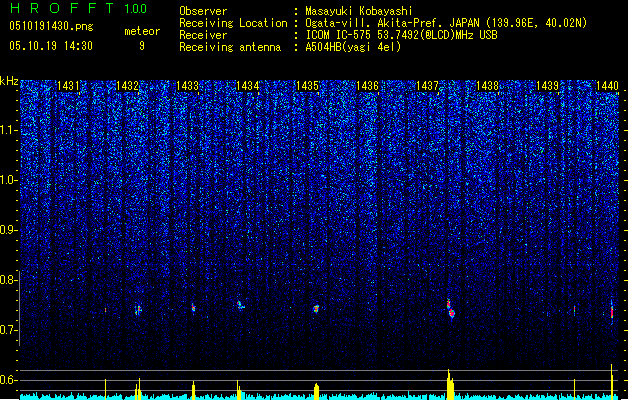629x400 pixels.
Task: Click the date stamp 05.10.19 14:30
Action: pos(51,46)
